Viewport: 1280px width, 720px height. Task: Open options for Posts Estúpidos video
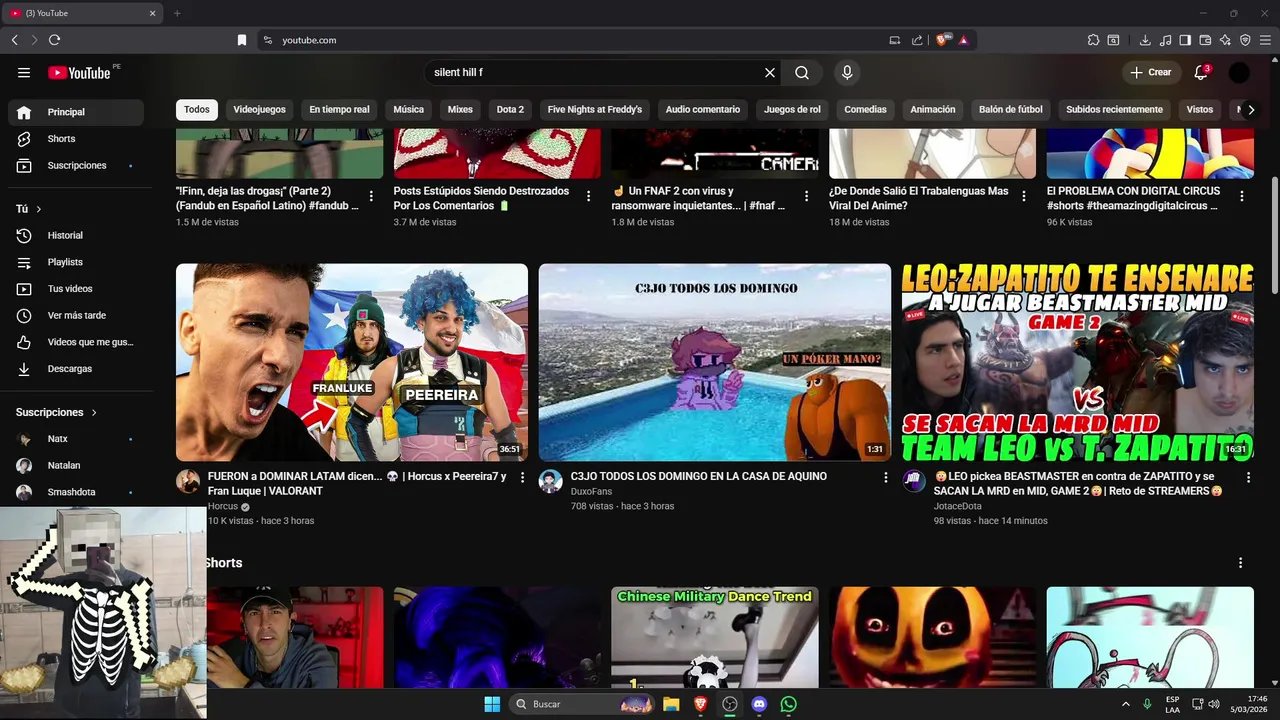[589, 196]
